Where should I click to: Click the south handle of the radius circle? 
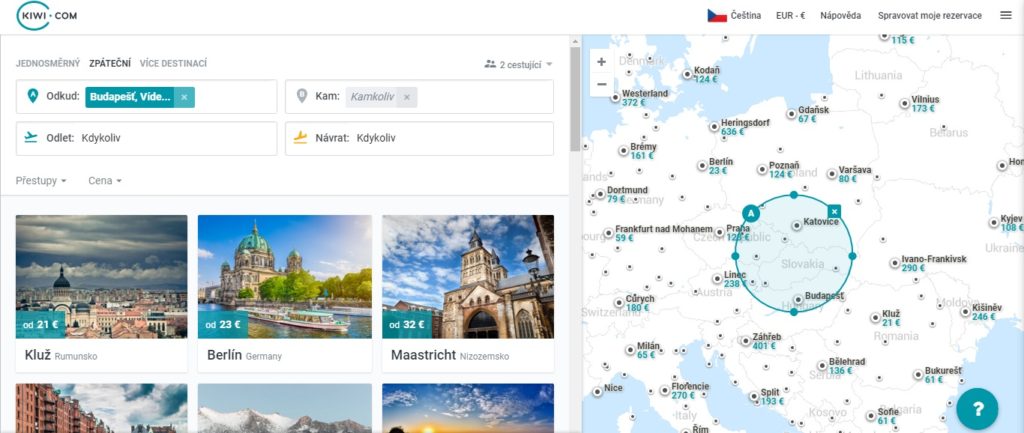[793, 312]
